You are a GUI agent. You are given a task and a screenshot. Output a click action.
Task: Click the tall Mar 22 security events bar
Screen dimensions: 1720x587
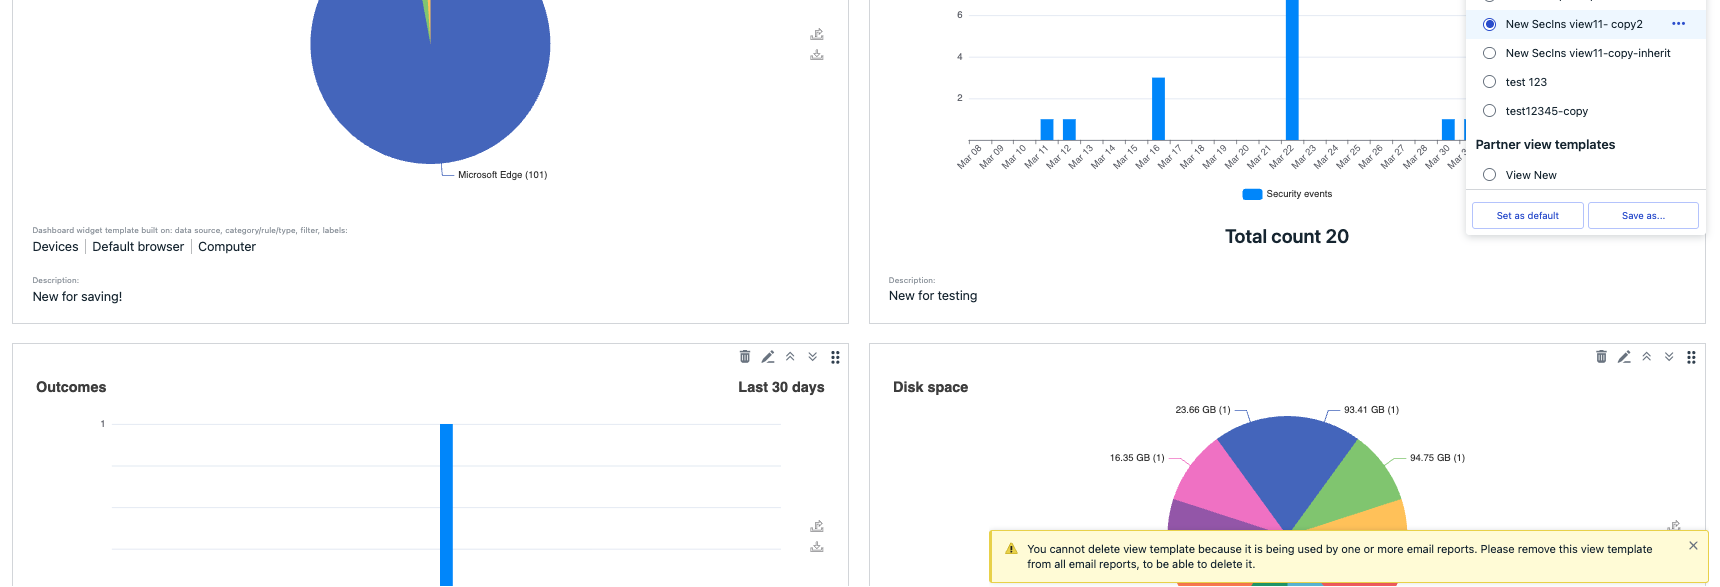[x=1292, y=70]
